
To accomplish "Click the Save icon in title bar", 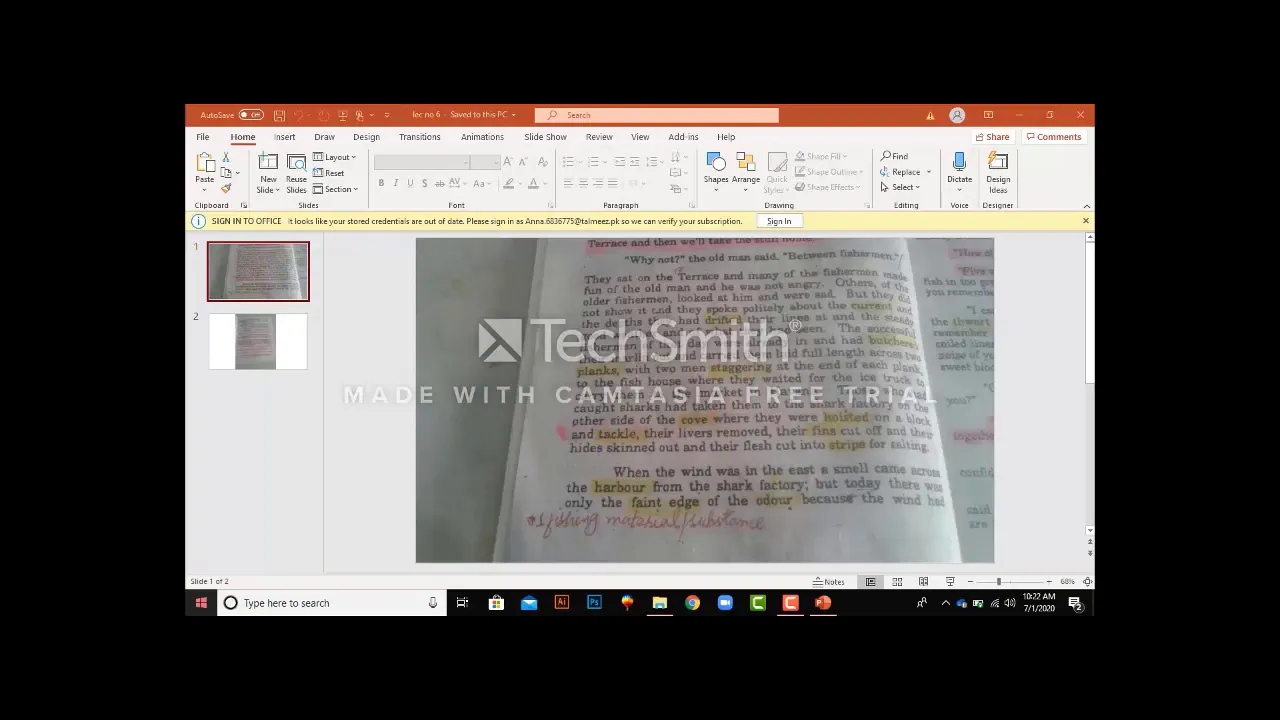I will click(x=279, y=115).
